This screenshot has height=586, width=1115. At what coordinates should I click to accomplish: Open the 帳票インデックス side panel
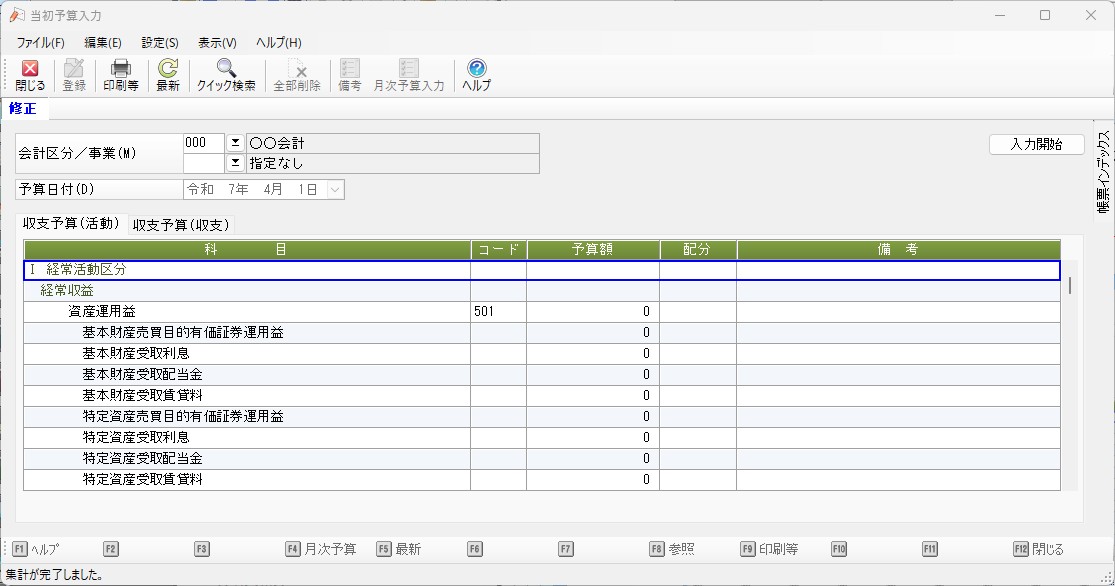[1103, 172]
